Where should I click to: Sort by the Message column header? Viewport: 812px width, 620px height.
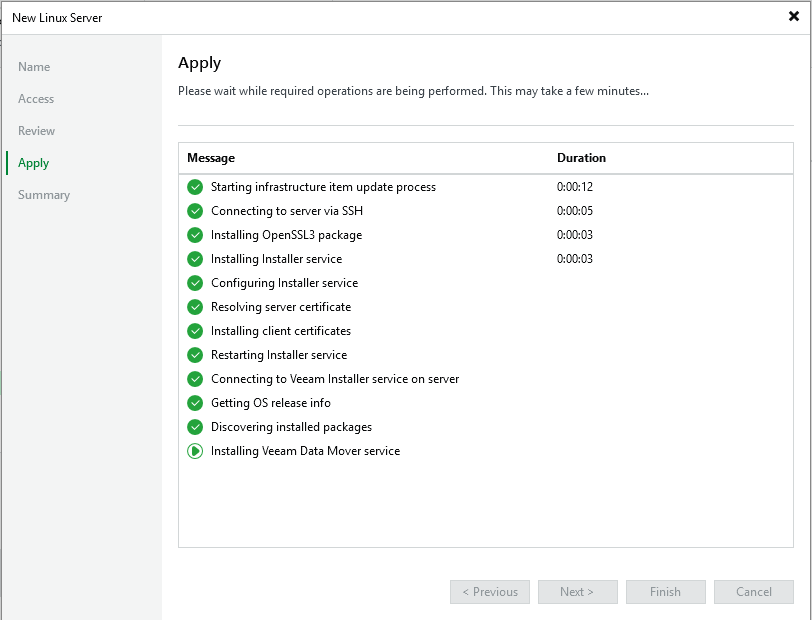[x=211, y=158]
